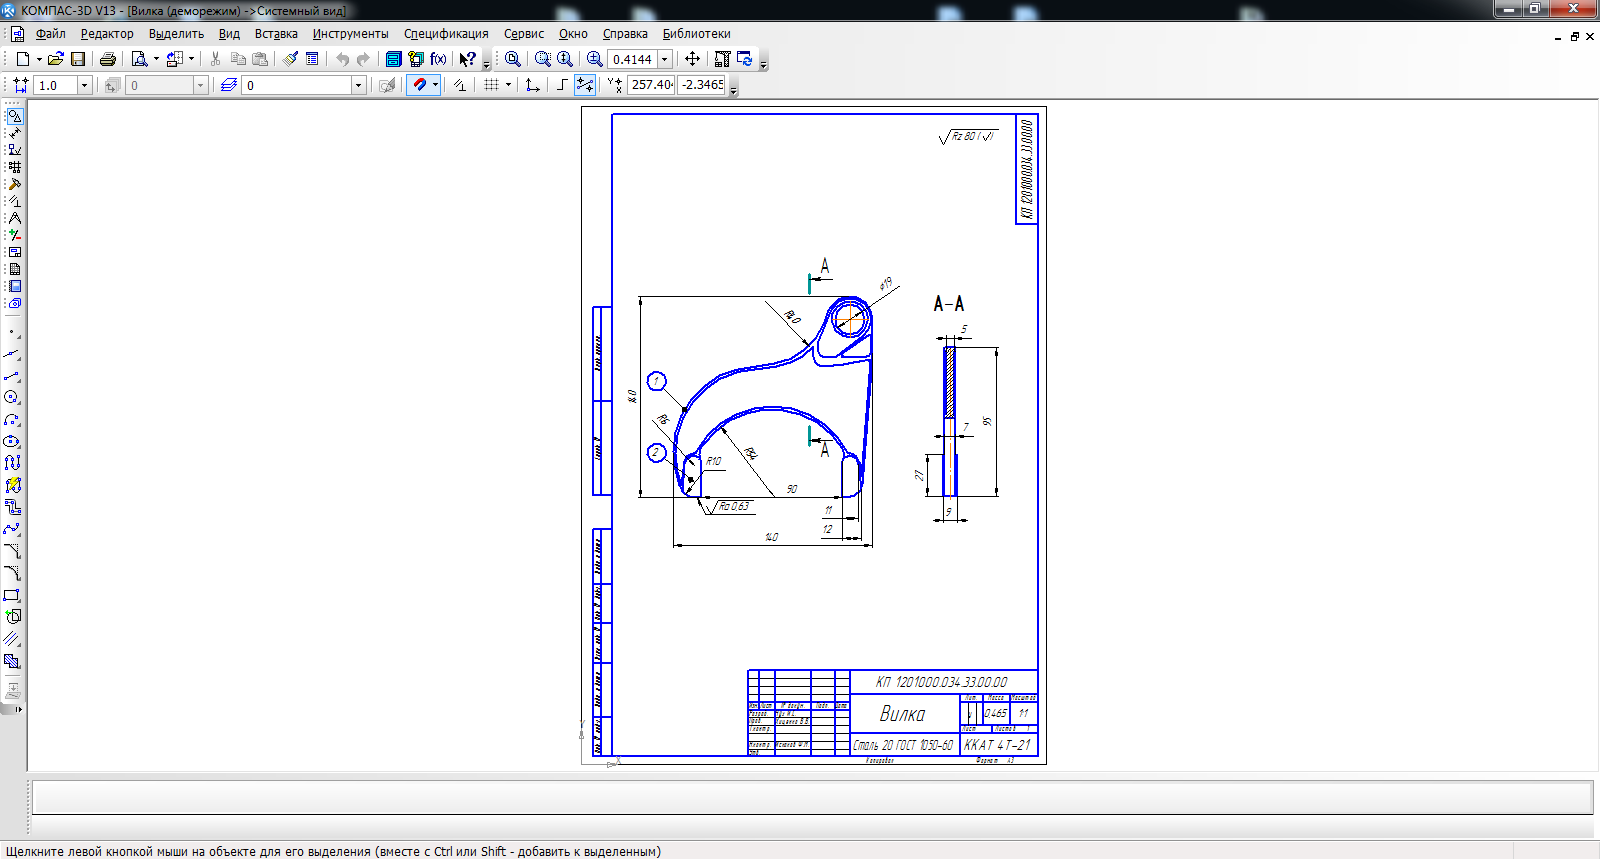Expand the grid settings dropdown arrow

pos(508,85)
